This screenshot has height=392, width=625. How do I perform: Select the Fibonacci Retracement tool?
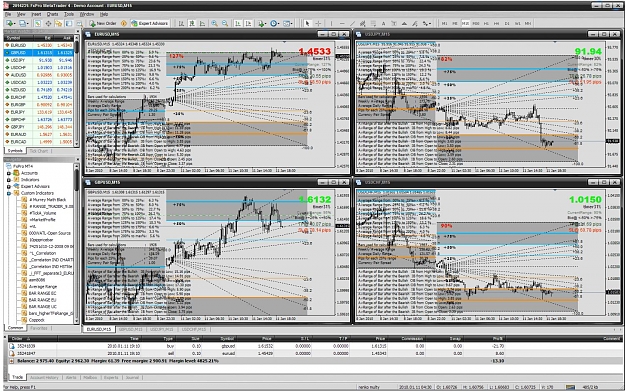[373, 24]
